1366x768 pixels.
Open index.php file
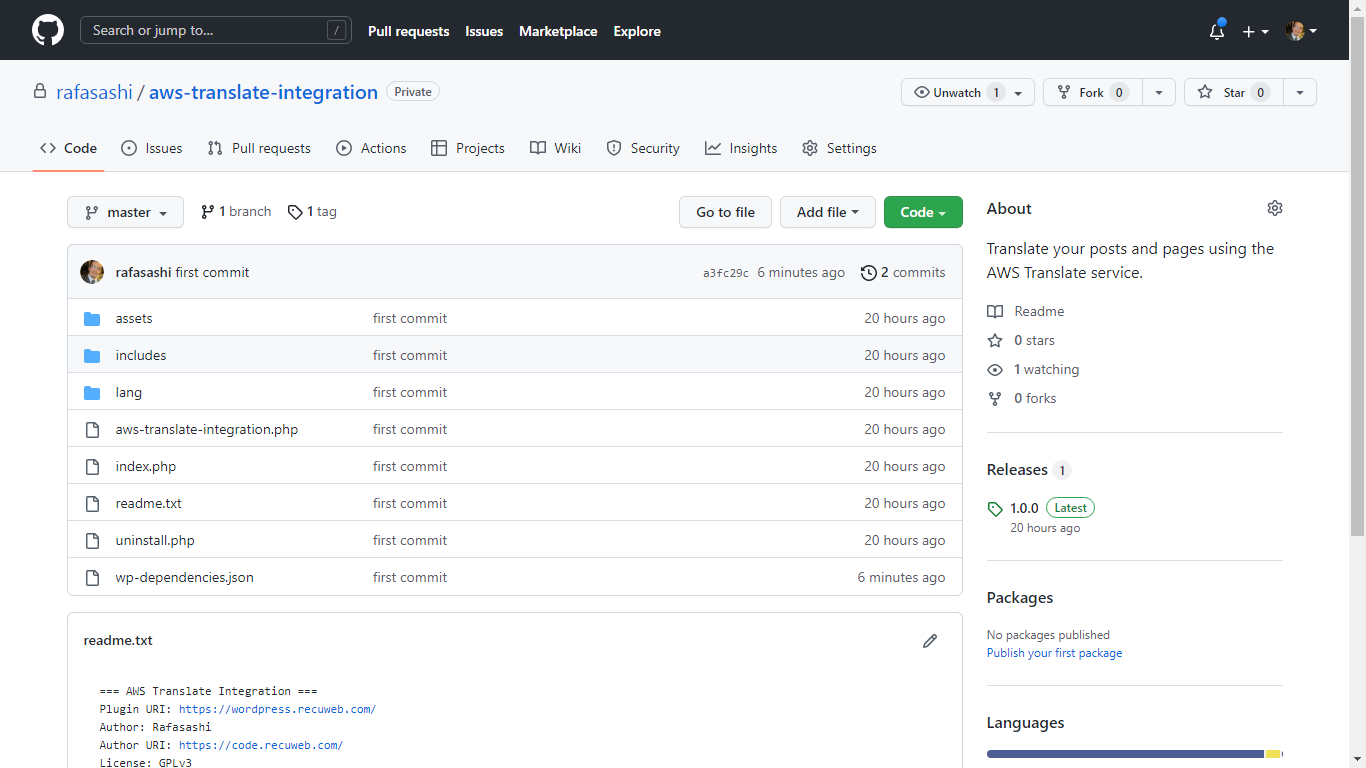click(x=146, y=466)
